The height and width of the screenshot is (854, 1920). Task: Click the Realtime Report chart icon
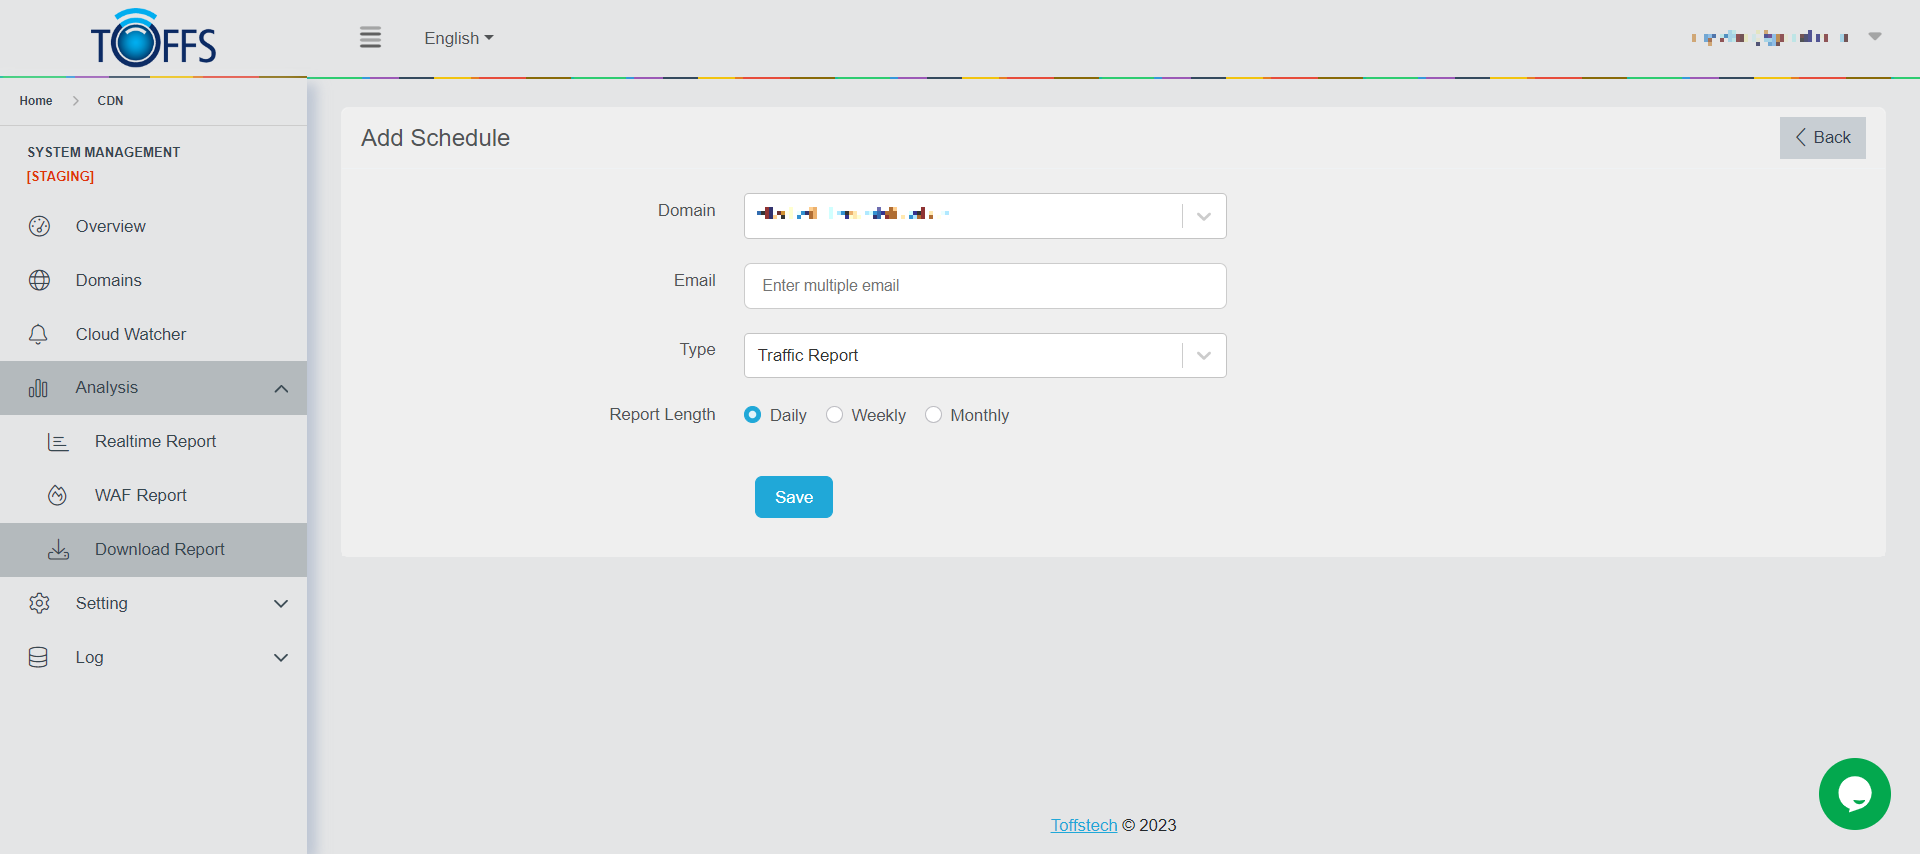(x=58, y=442)
